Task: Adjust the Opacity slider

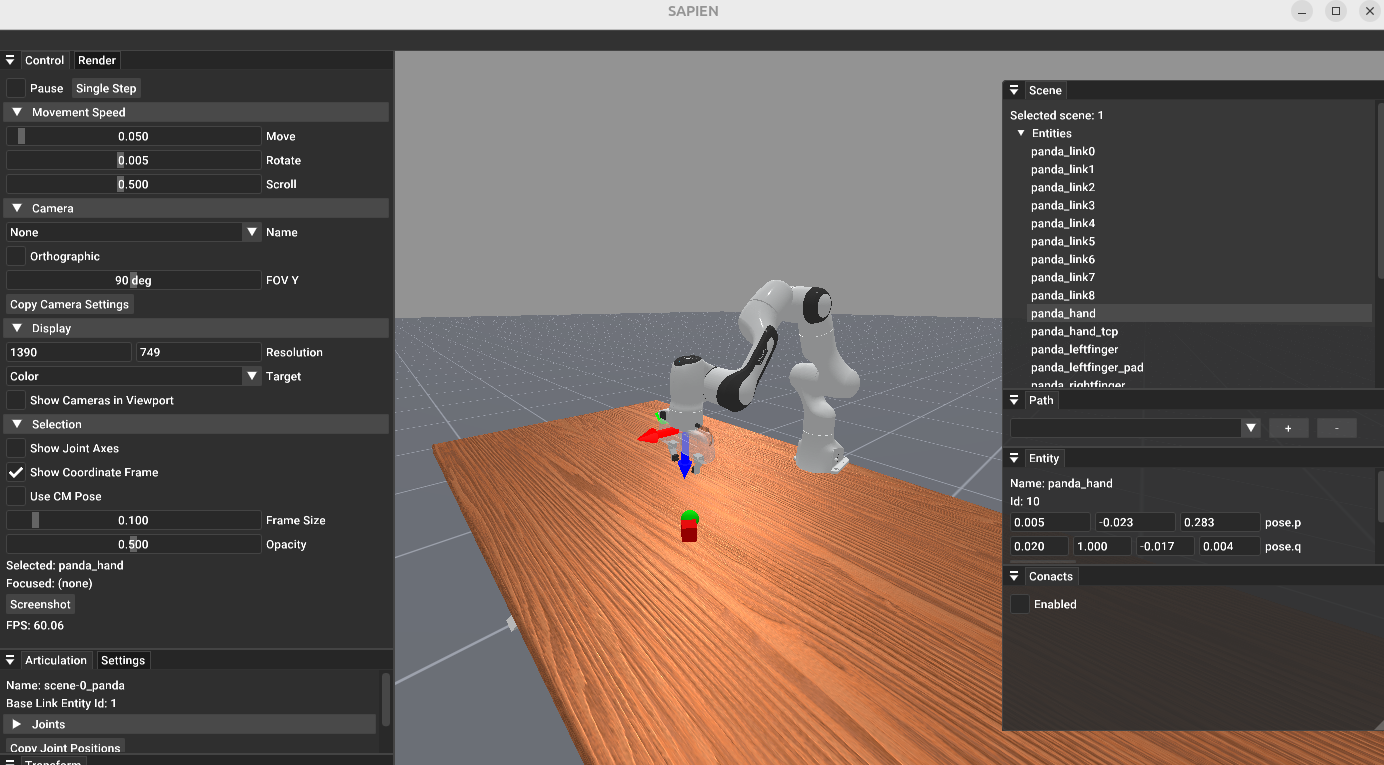Action: [133, 544]
